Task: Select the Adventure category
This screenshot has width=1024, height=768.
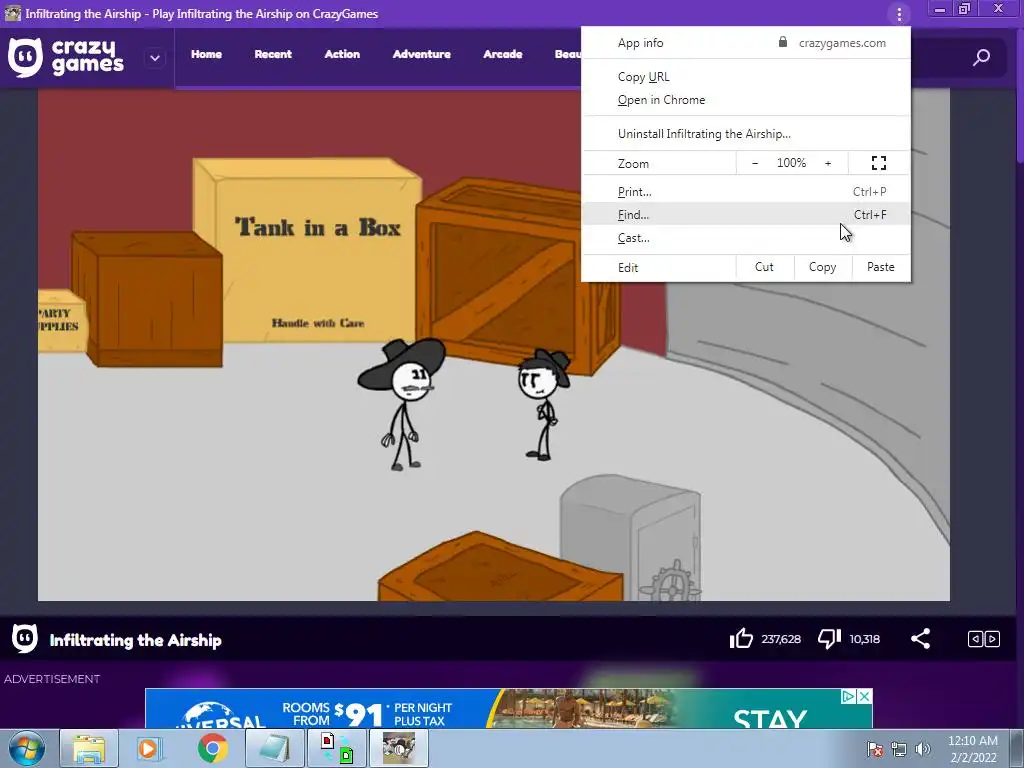Action: (422, 54)
